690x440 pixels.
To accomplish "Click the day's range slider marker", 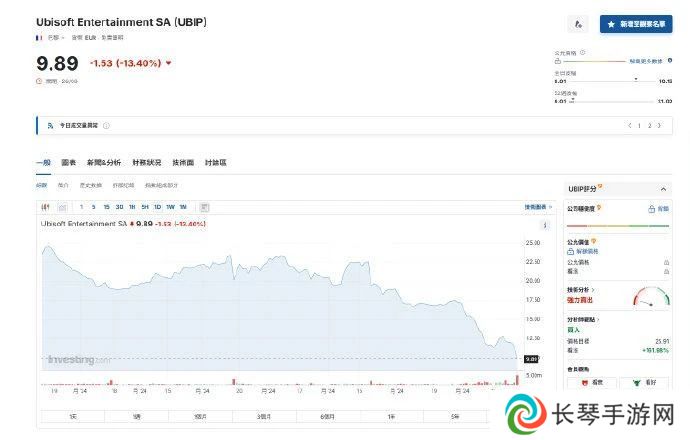I will tap(636, 80).
